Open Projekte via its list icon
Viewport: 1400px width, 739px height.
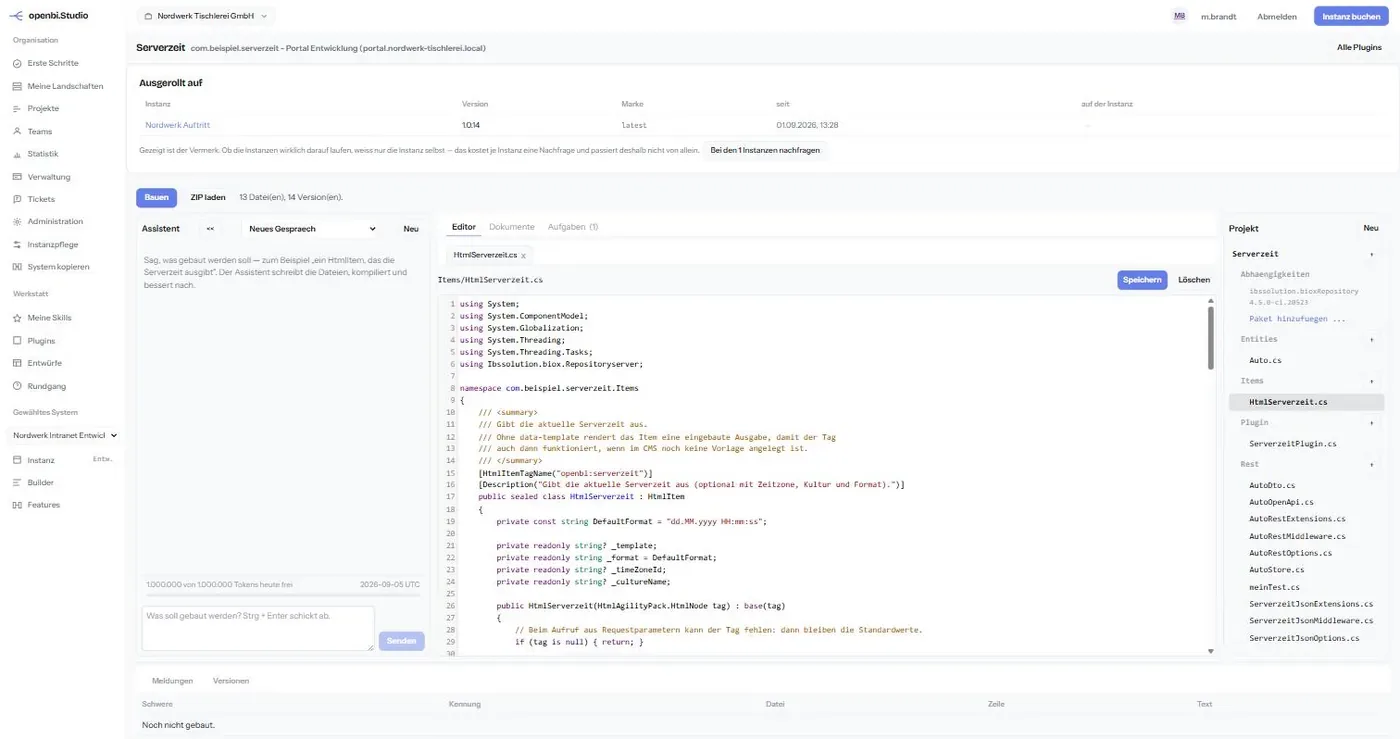pyautogui.click(x=17, y=108)
